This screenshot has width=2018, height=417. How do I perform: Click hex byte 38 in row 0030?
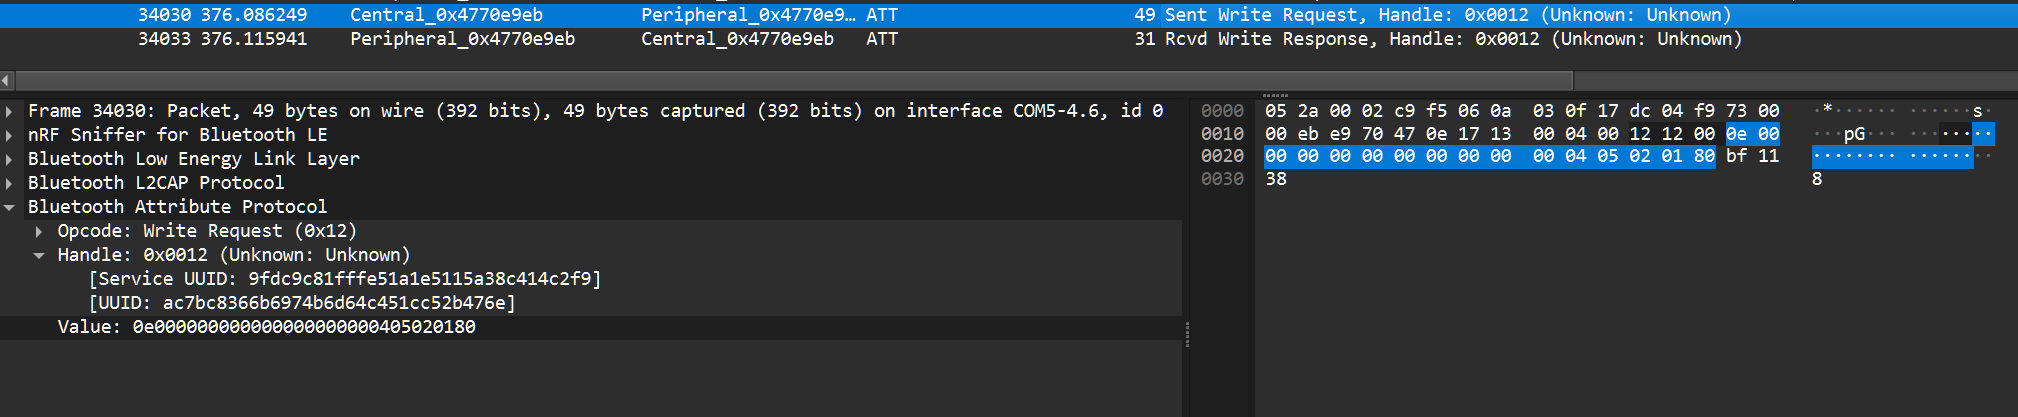click(x=1276, y=179)
